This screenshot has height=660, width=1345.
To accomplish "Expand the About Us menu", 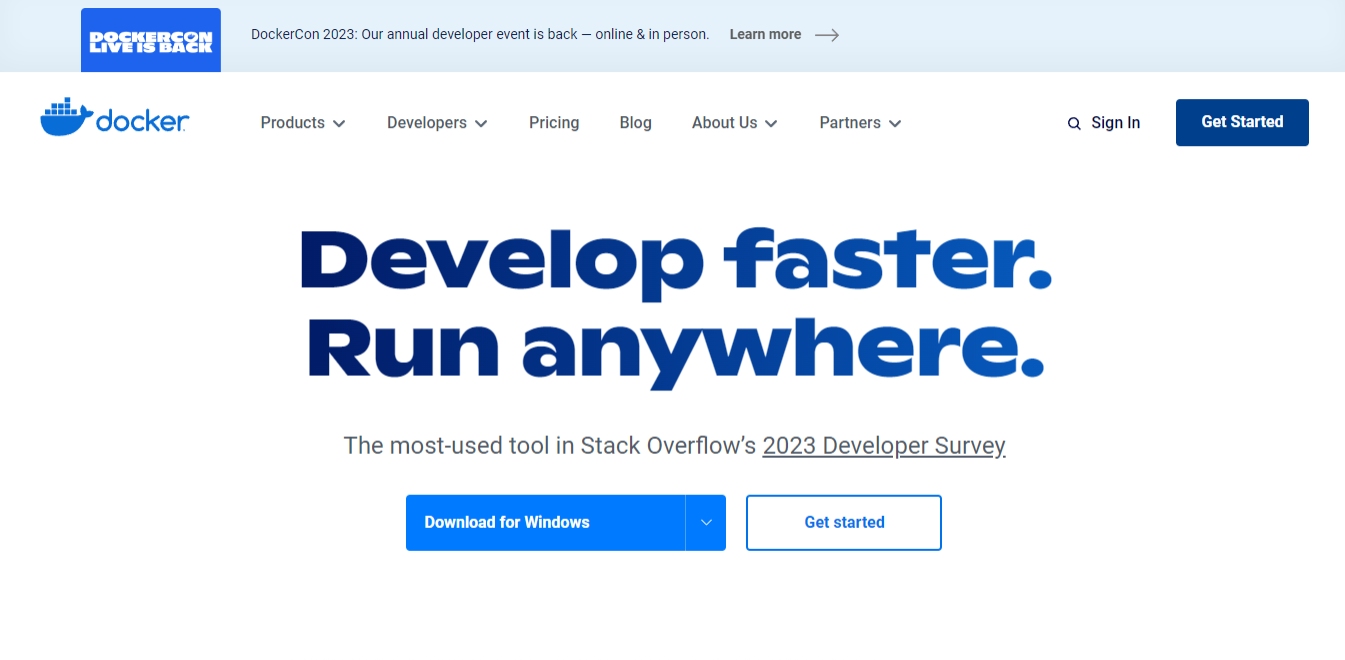I will point(735,123).
